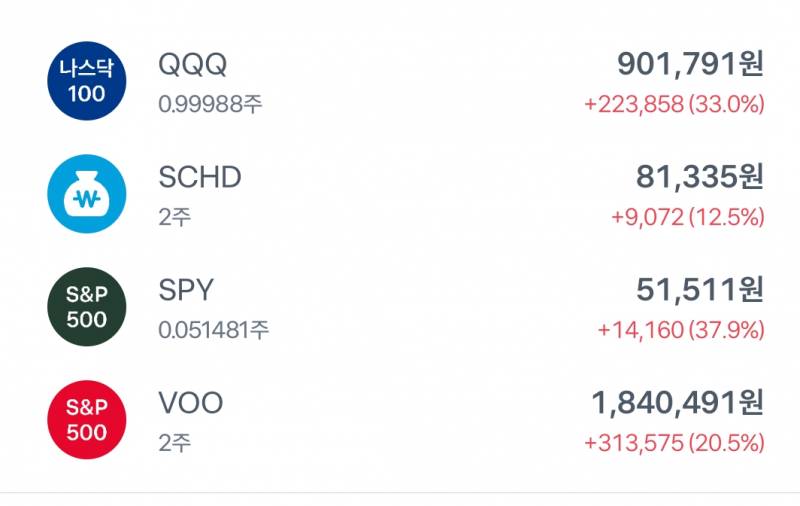Tap QQQ share count 0.99988주
The width and height of the screenshot is (800, 506).
point(210,103)
